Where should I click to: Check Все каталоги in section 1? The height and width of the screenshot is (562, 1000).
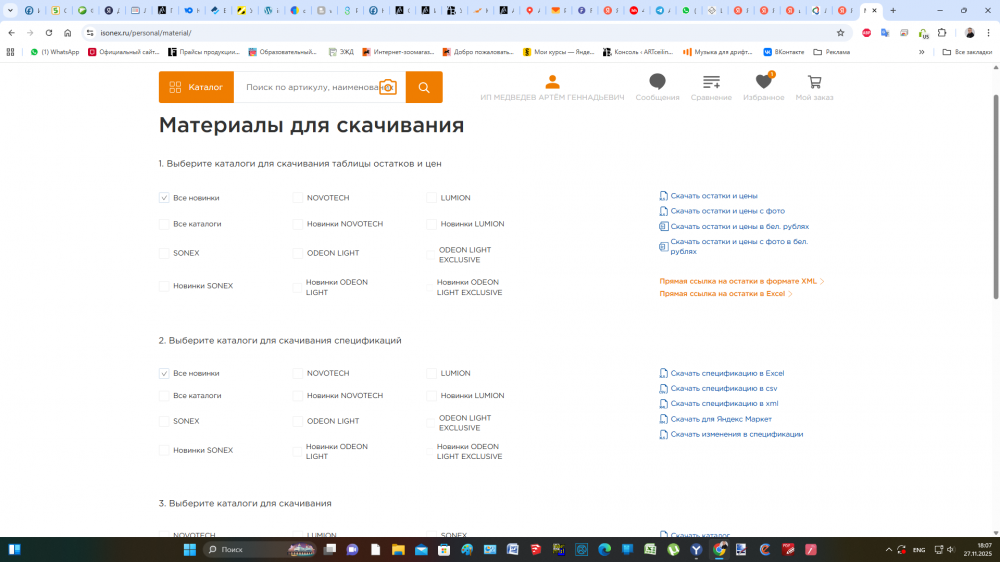(x=164, y=224)
